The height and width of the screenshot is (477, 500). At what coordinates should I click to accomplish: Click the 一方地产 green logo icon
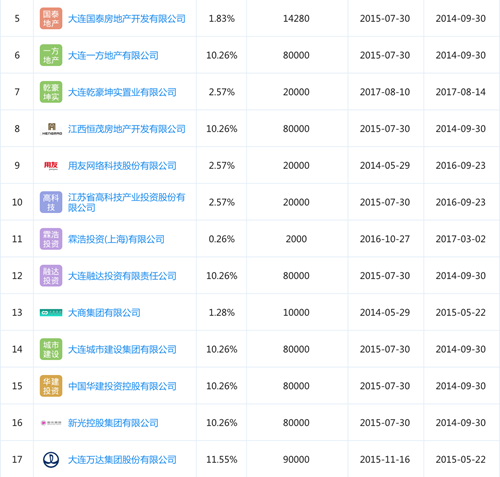(x=51, y=55)
